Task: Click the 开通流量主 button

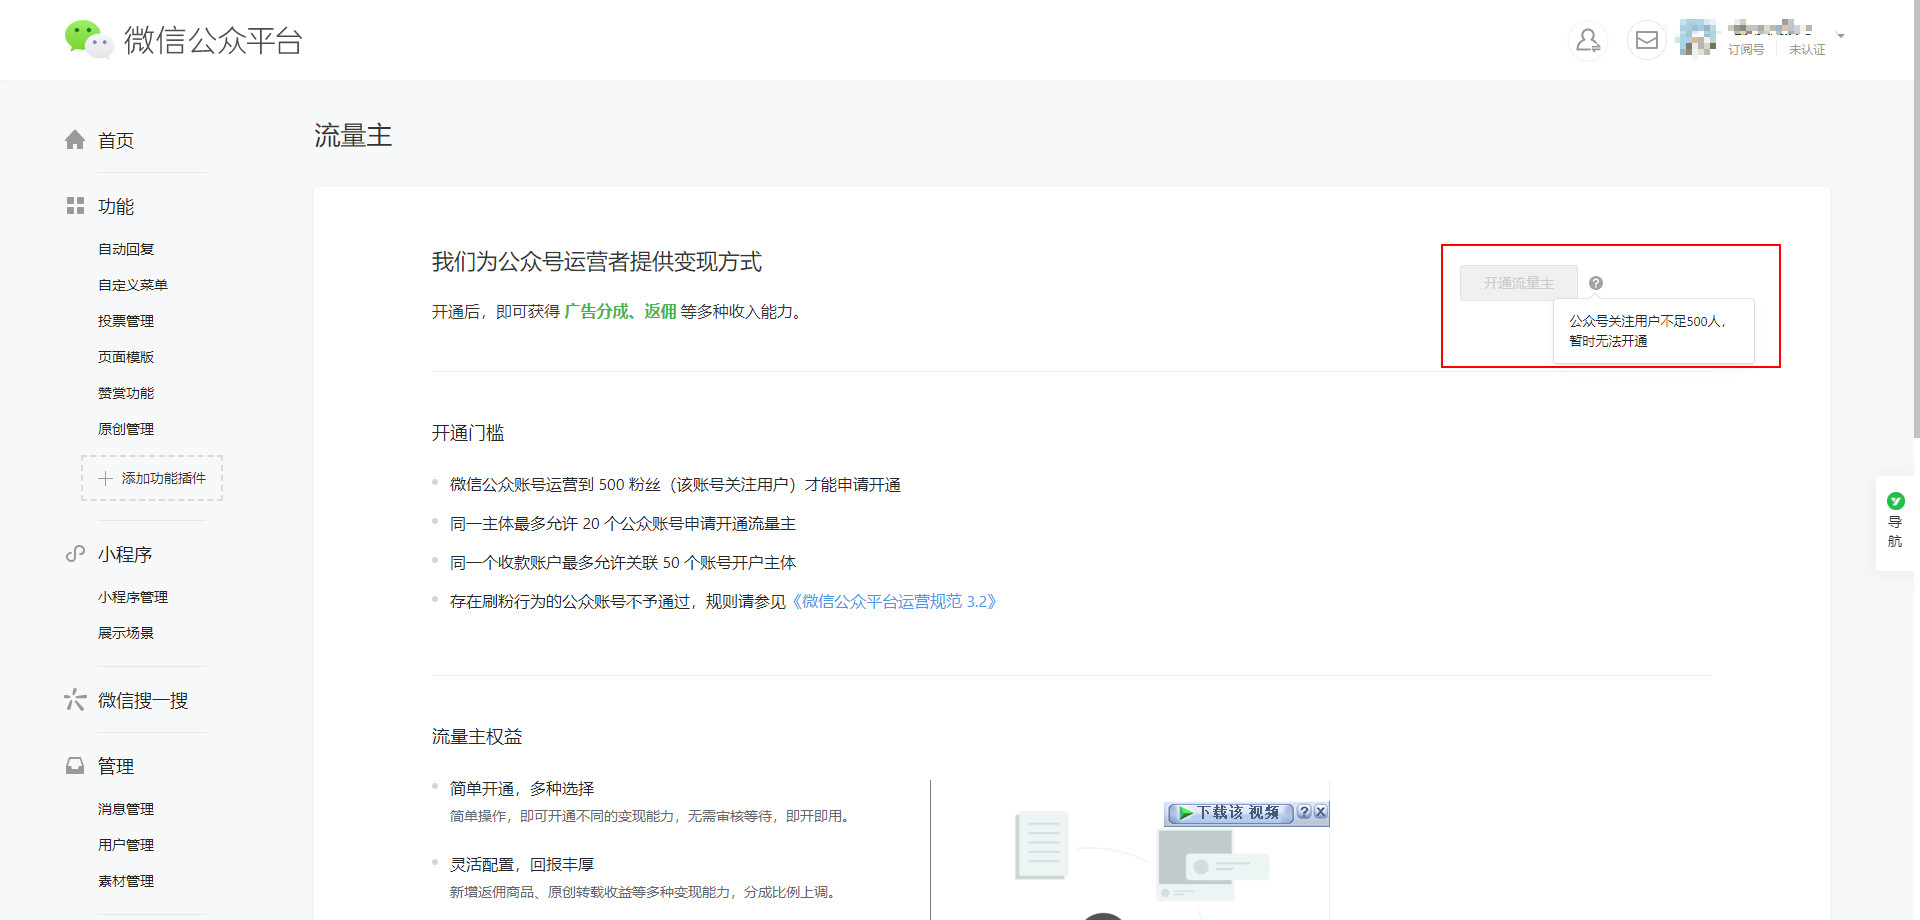Action: coord(1518,283)
